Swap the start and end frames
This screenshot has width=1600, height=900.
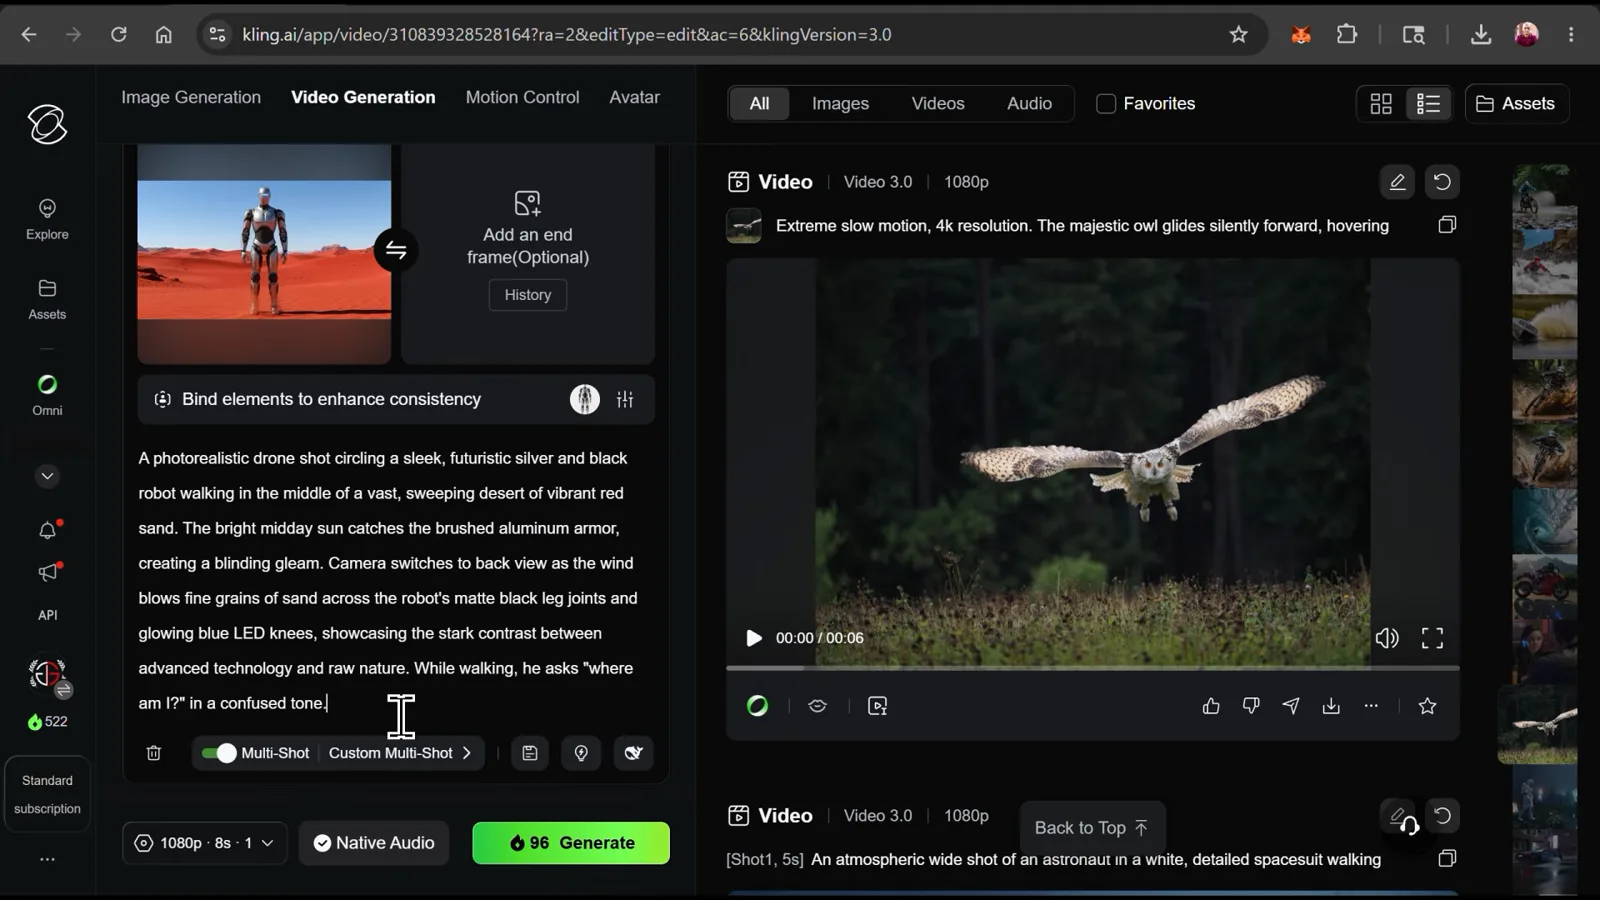click(396, 250)
